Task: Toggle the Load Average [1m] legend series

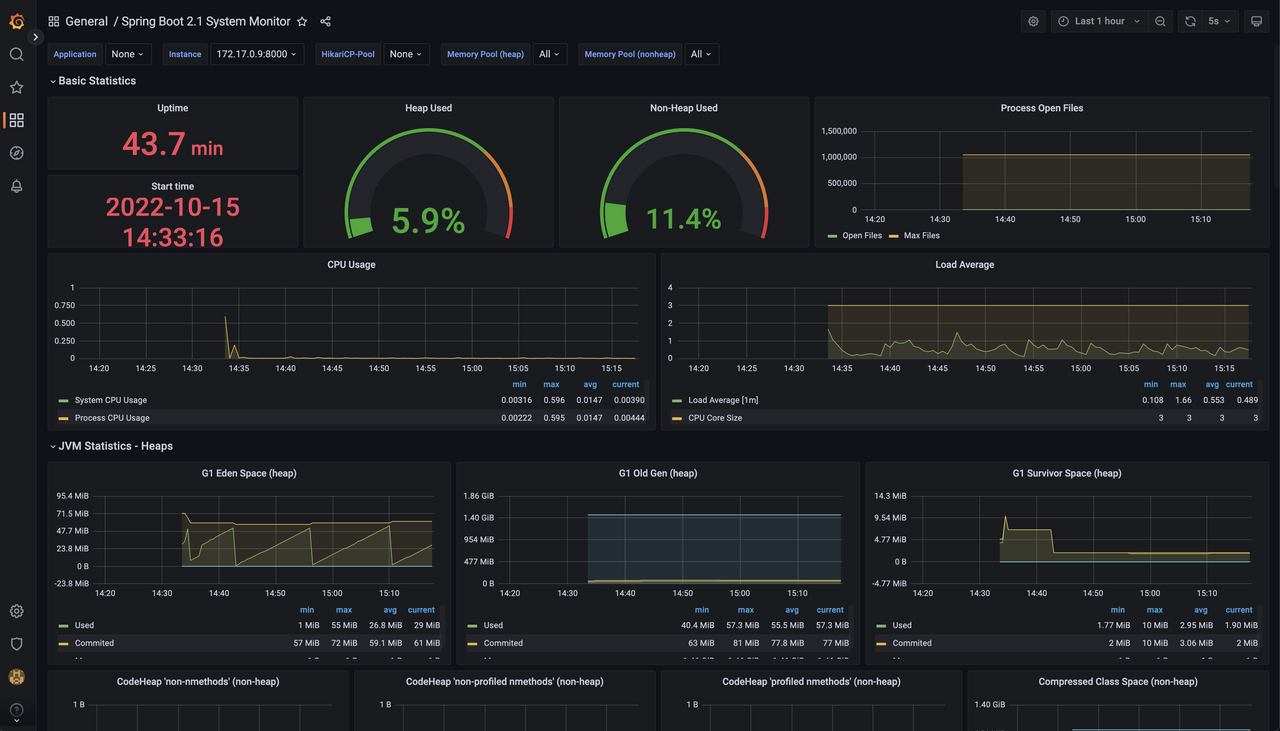Action: tap(723, 400)
